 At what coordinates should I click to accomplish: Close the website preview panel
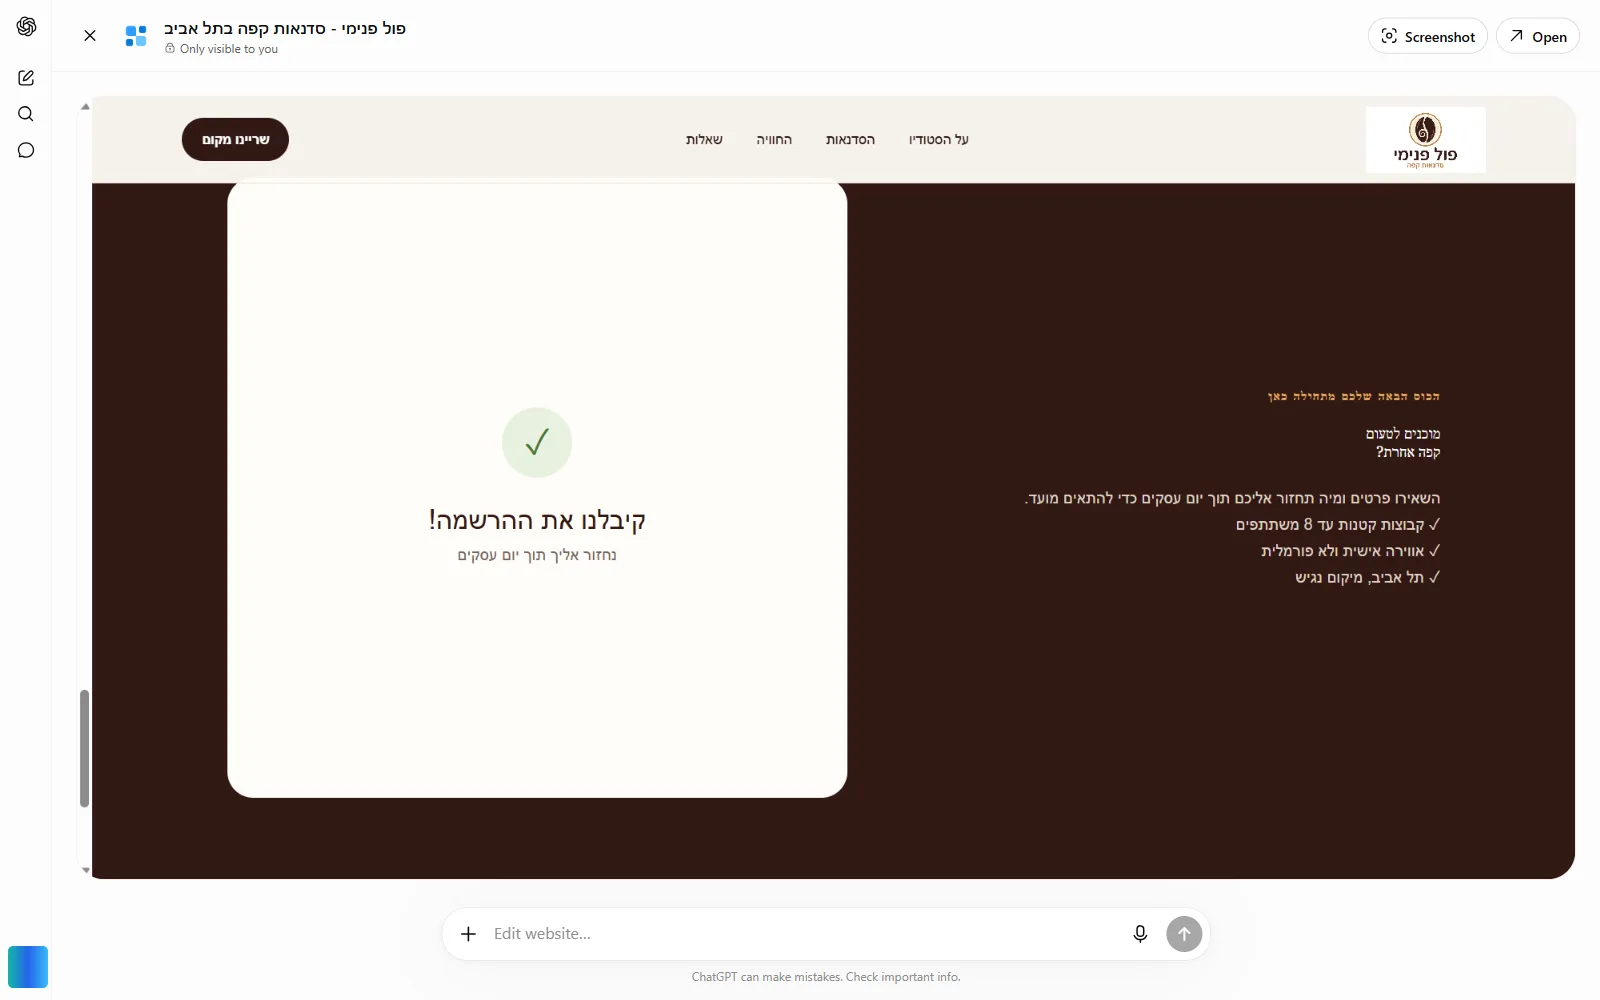90,36
